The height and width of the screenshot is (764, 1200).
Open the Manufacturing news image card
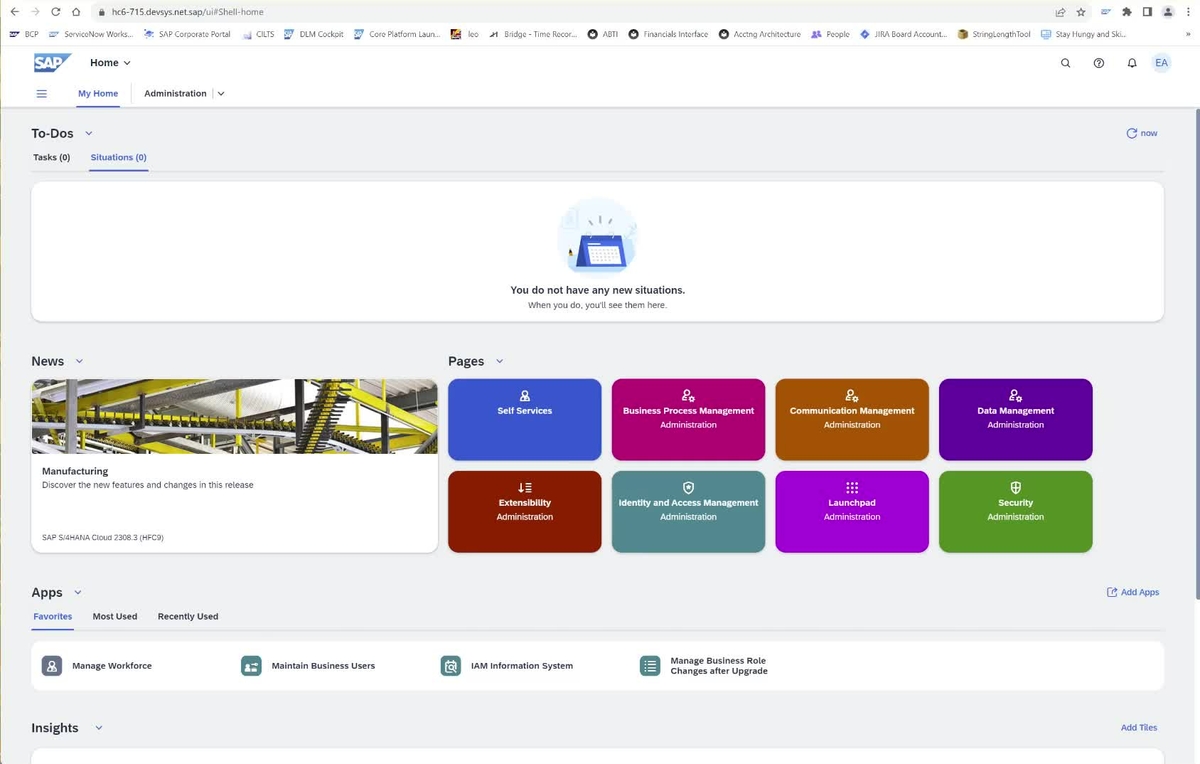tap(234, 417)
